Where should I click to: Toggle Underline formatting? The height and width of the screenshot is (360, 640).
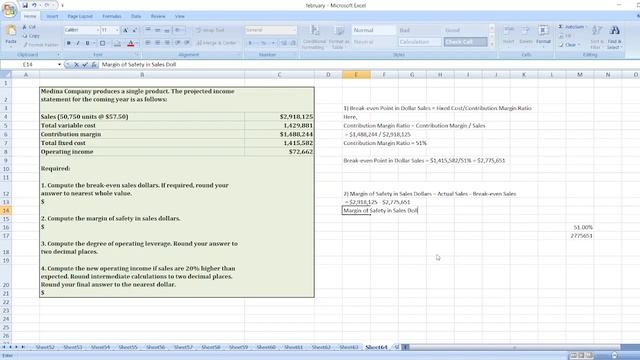[87, 43]
